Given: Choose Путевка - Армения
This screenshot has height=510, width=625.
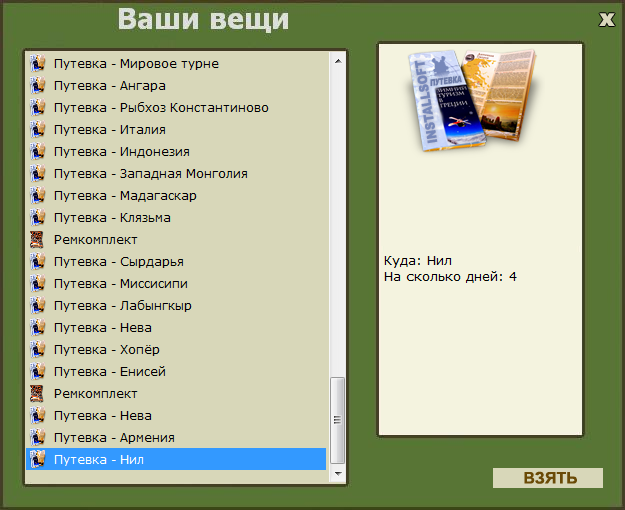Looking at the screenshot, I should point(176,438).
